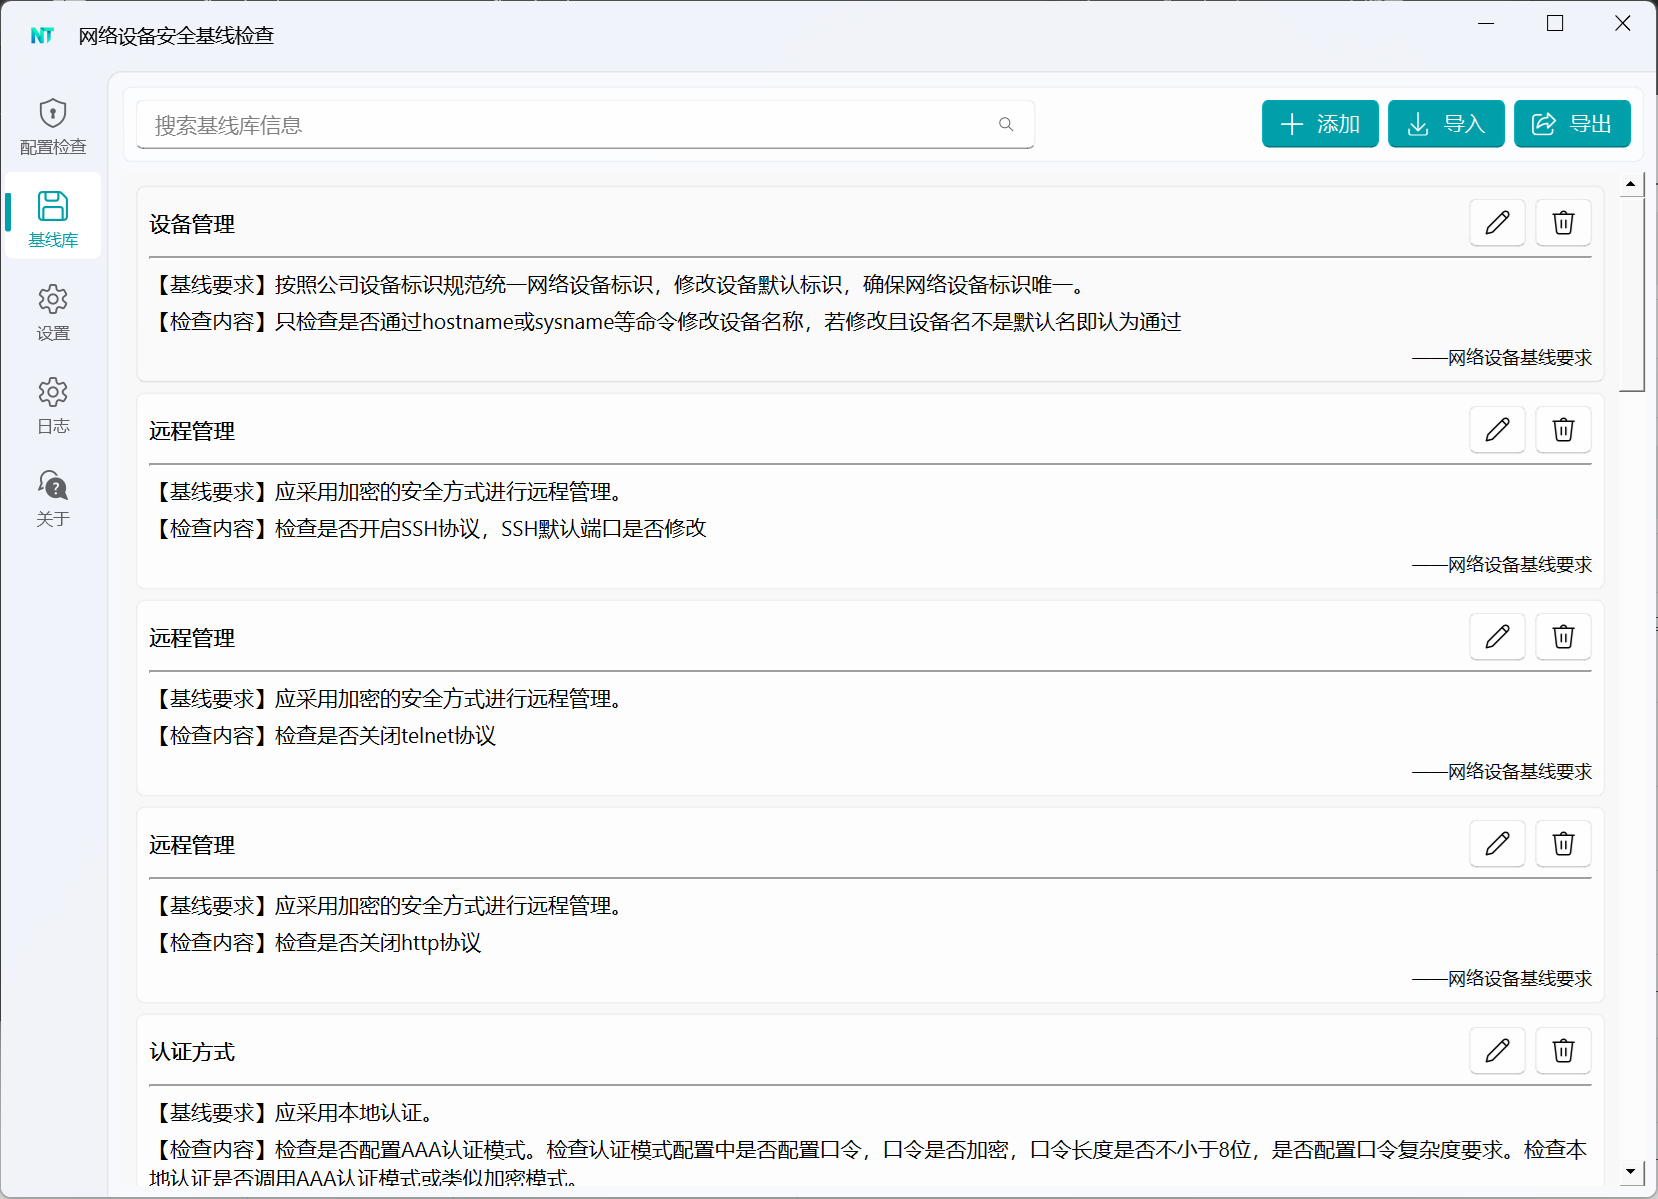Viewport: 1658px width, 1199px height.
Task: Edit the 认证方式 baseline entry
Action: tap(1497, 1050)
